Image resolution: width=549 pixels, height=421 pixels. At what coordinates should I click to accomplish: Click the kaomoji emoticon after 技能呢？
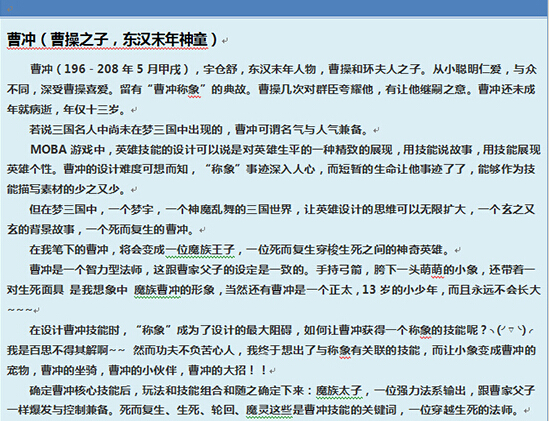(x=511, y=330)
